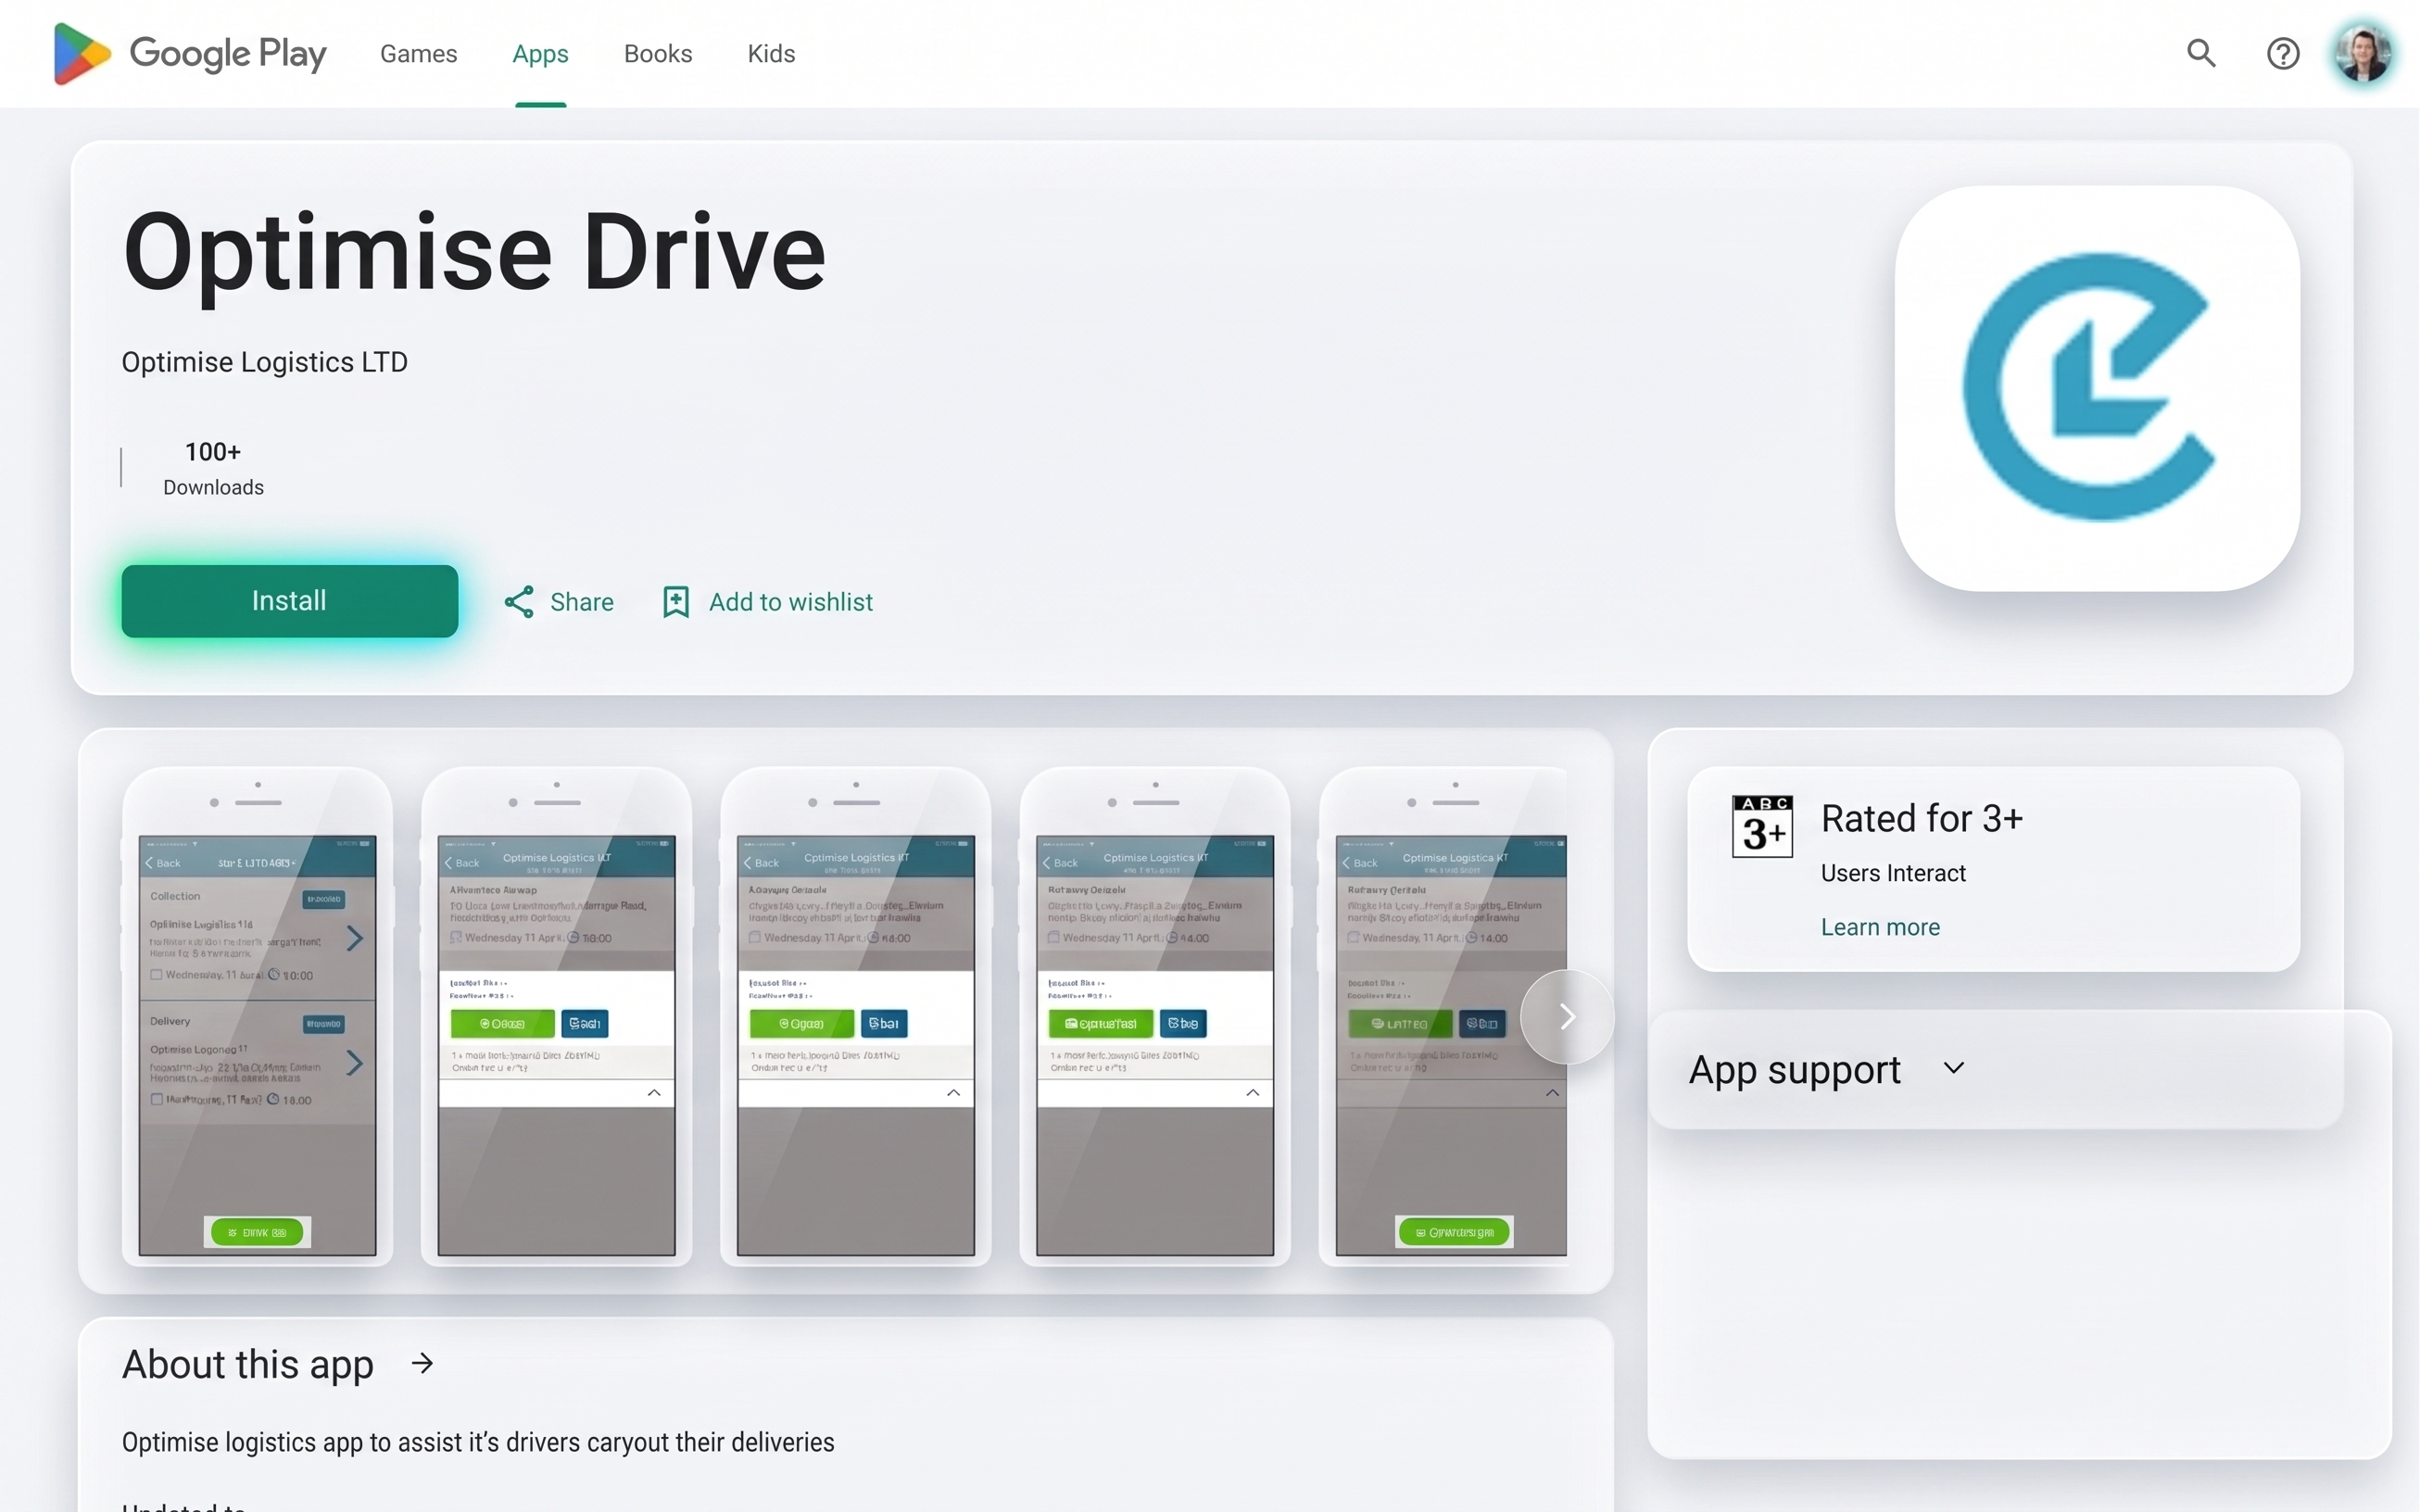Click the 3+ content rating badge
Screen dimensions: 2420x1512
point(1762,826)
